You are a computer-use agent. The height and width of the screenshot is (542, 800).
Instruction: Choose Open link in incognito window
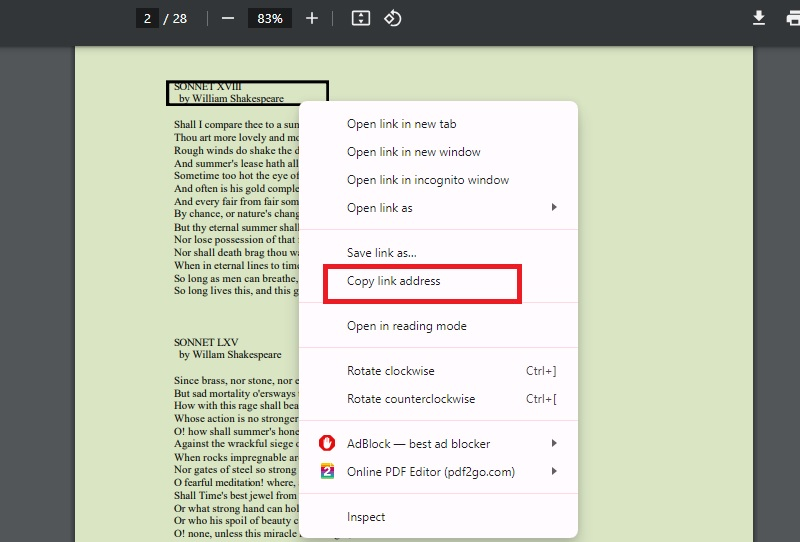click(x=438, y=180)
